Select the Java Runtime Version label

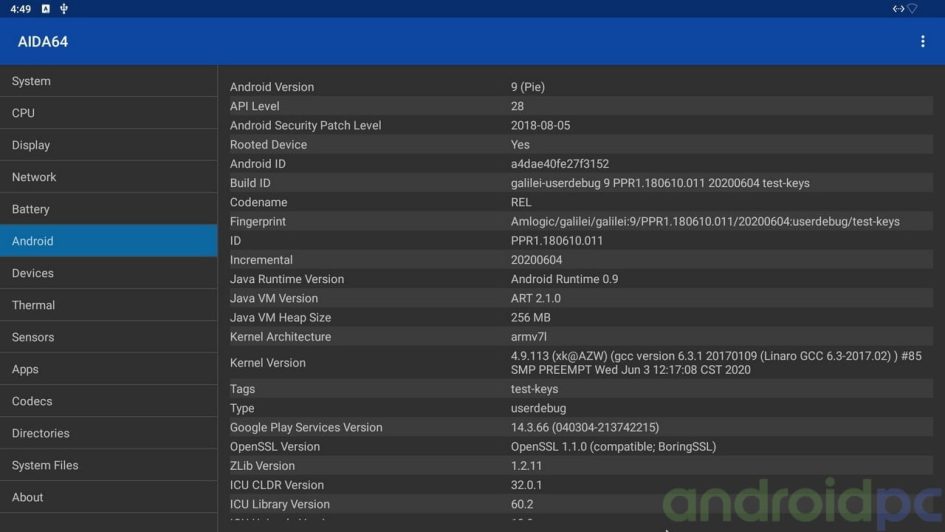coord(287,280)
